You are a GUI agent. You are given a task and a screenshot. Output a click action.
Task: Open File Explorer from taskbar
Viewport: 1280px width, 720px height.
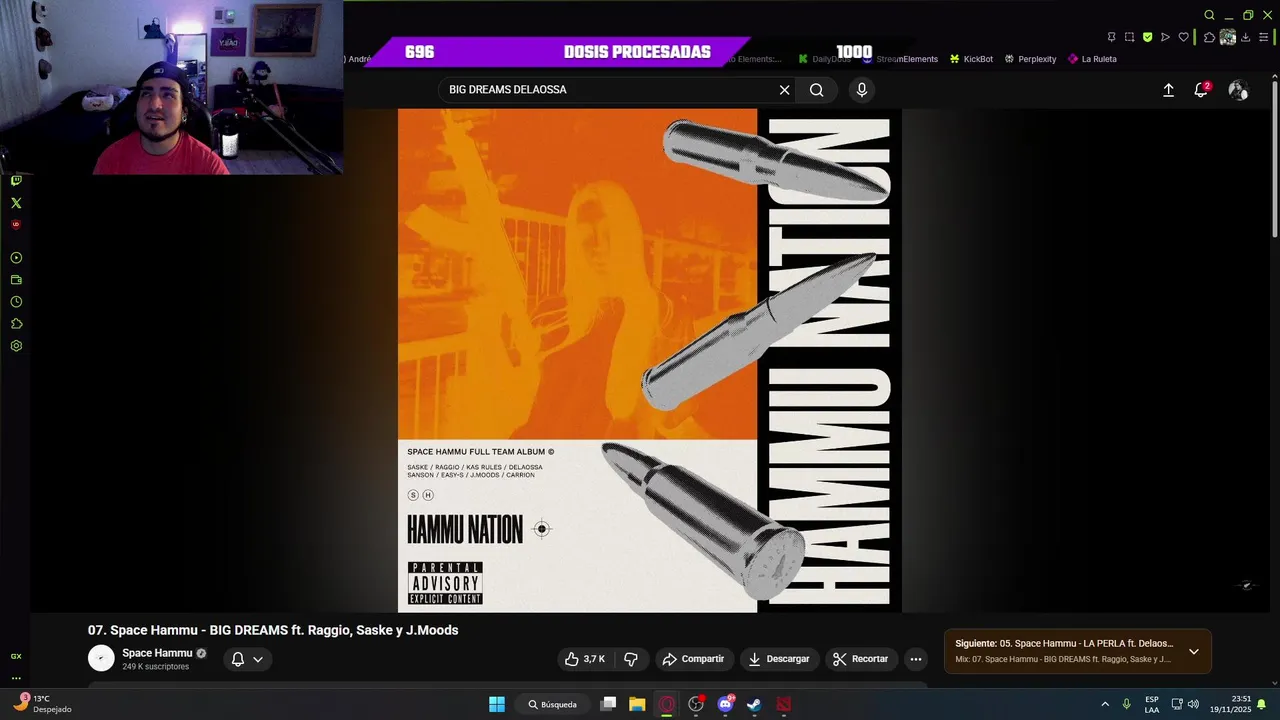(637, 704)
